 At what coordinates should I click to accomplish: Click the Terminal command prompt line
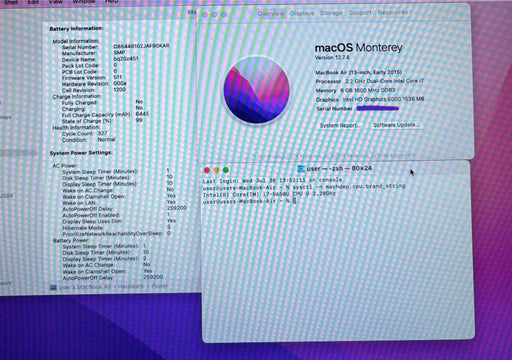pos(249,201)
